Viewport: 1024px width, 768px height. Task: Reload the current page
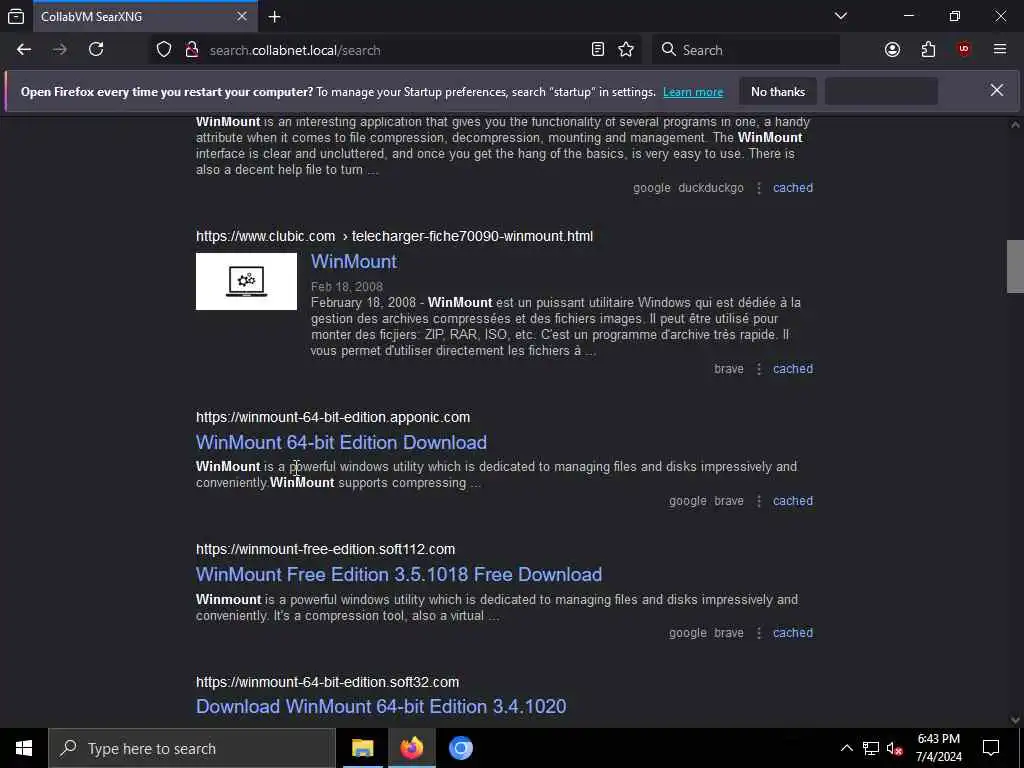[x=96, y=50]
